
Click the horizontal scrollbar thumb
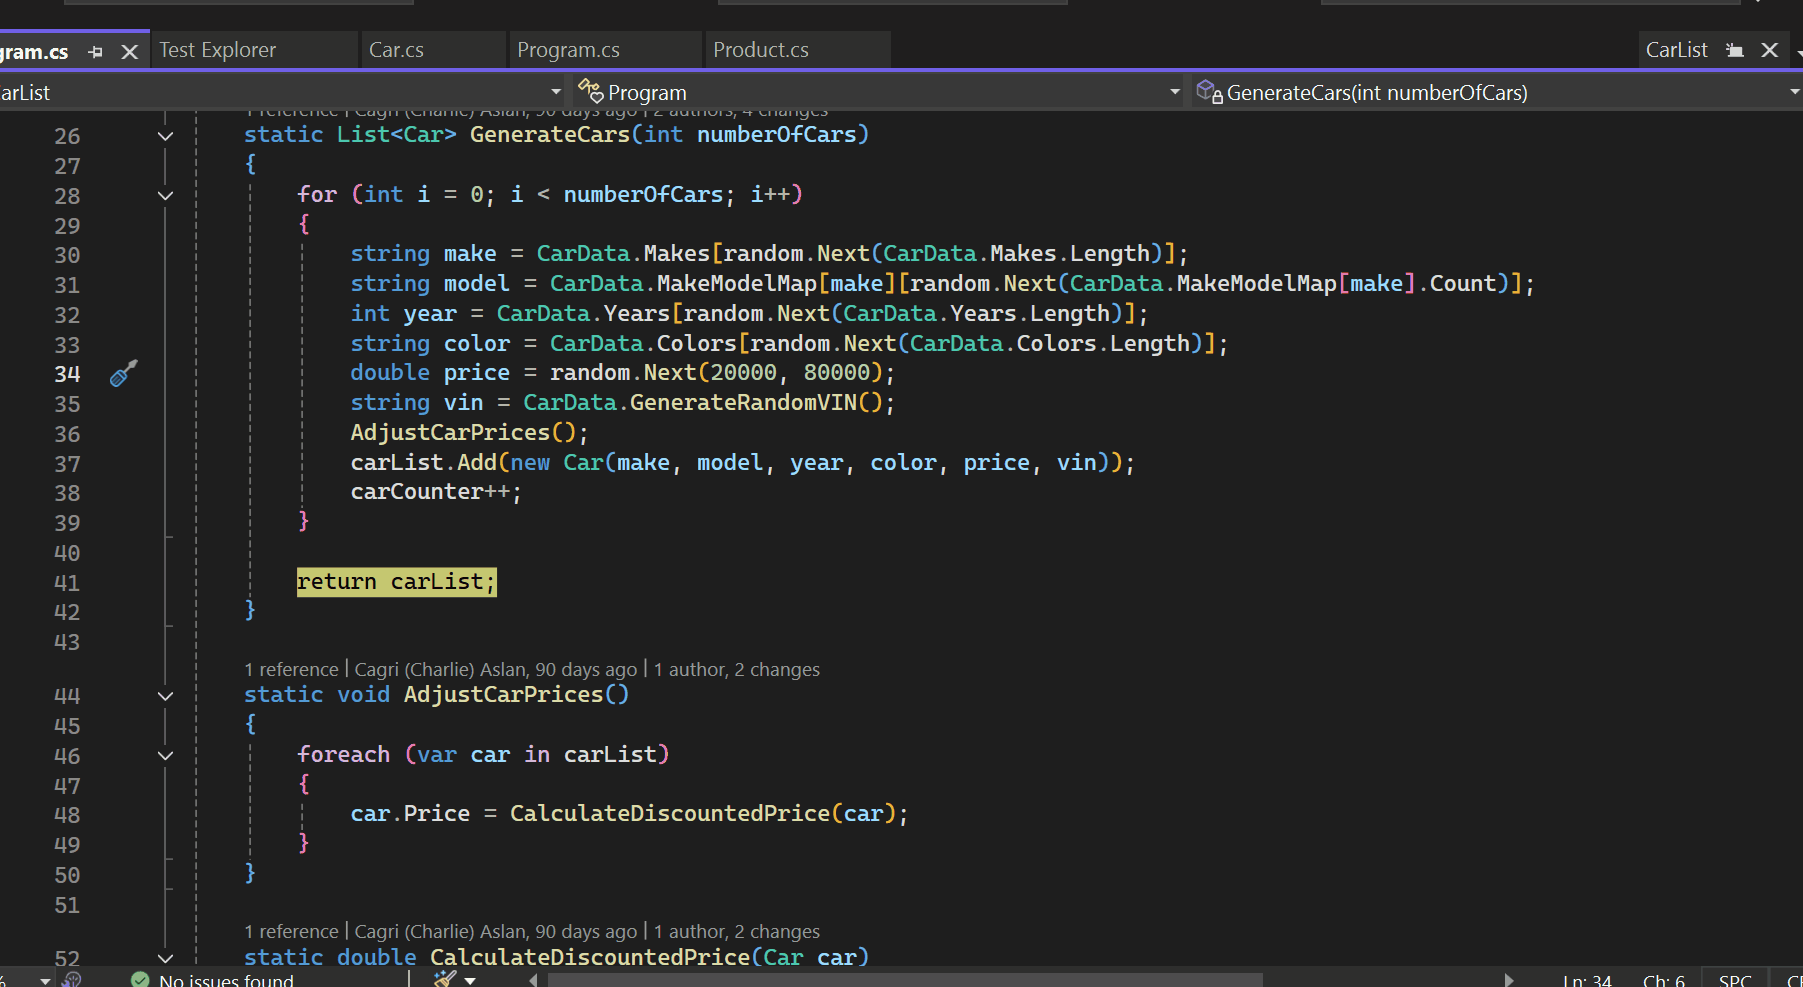(905, 980)
